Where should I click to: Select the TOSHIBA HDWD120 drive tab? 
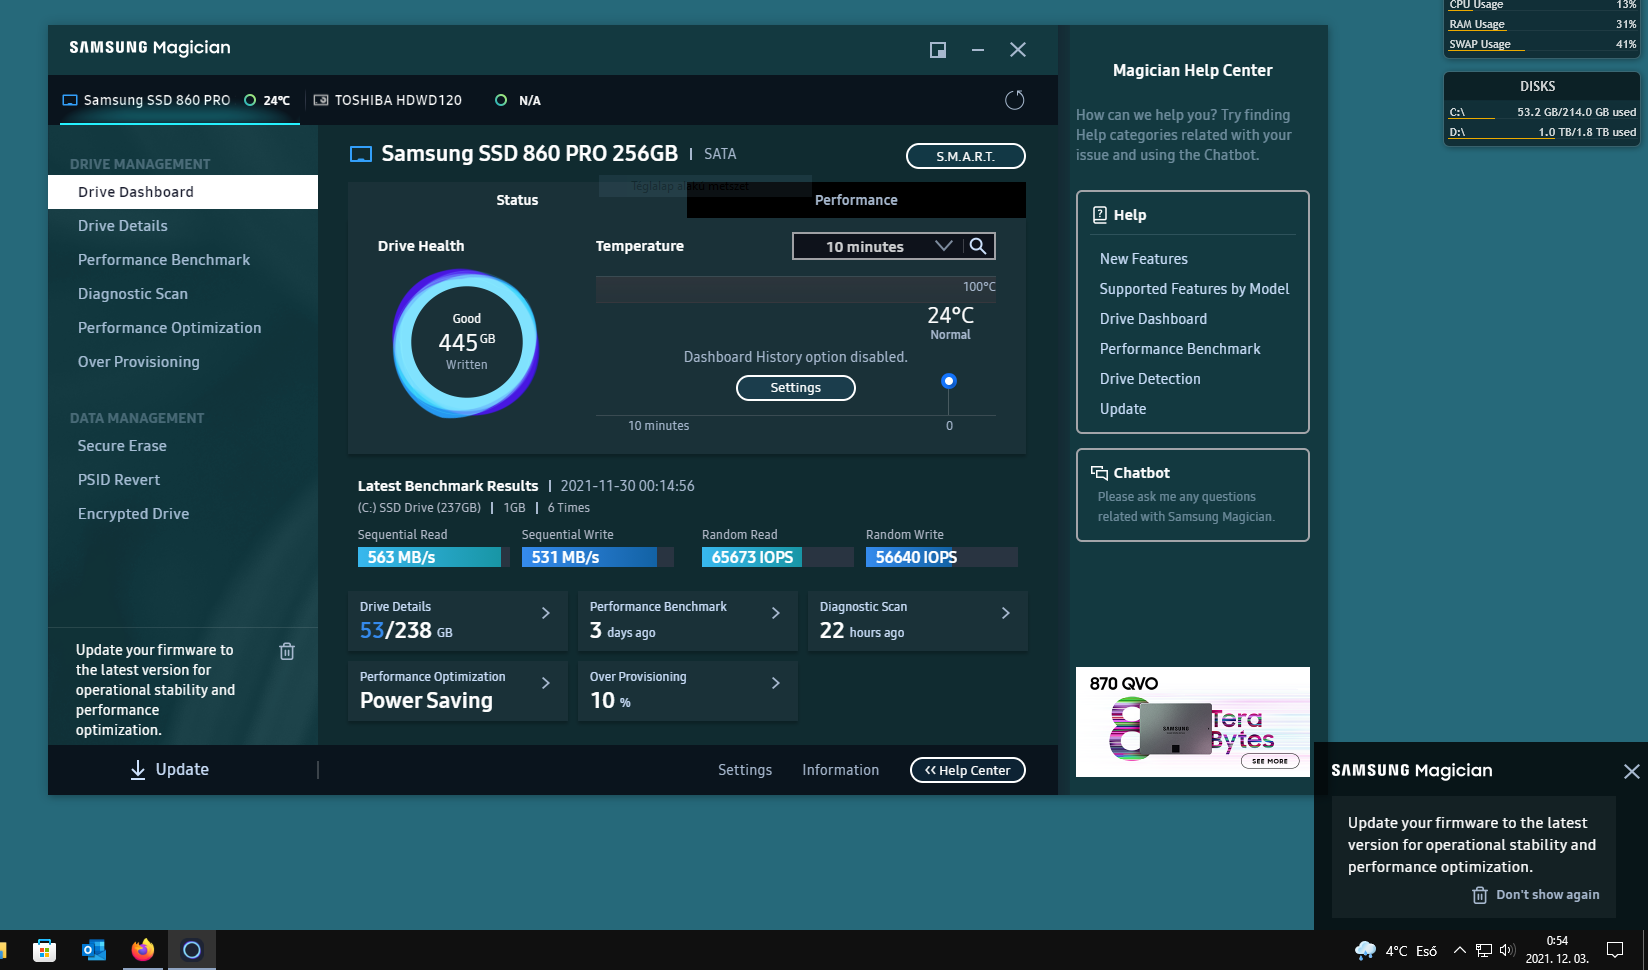pyautogui.click(x=427, y=100)
